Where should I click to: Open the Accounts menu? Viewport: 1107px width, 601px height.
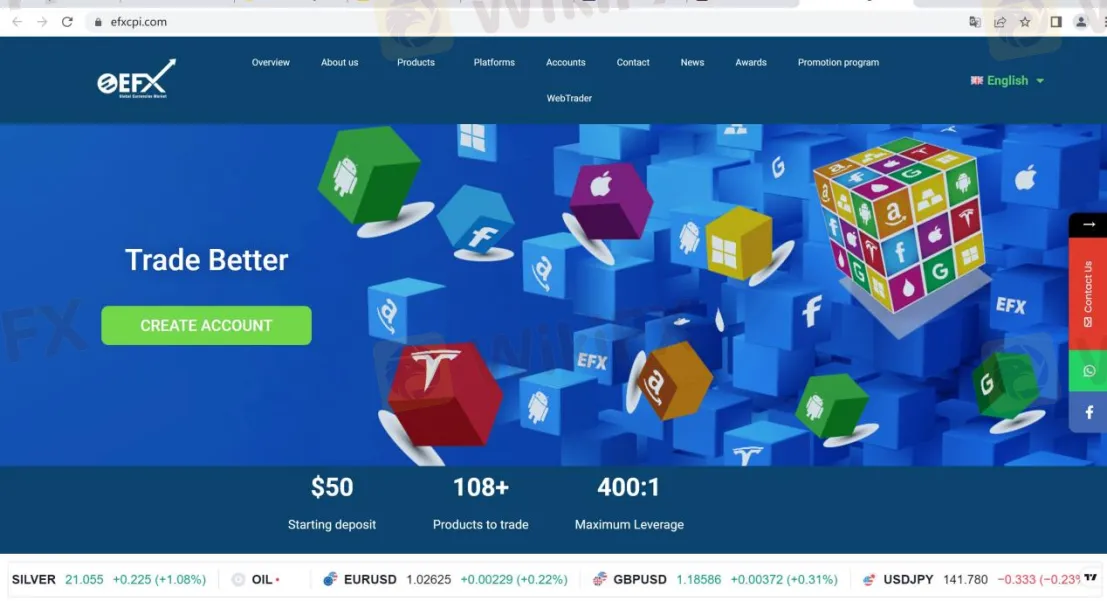click(x=566, y=62)
